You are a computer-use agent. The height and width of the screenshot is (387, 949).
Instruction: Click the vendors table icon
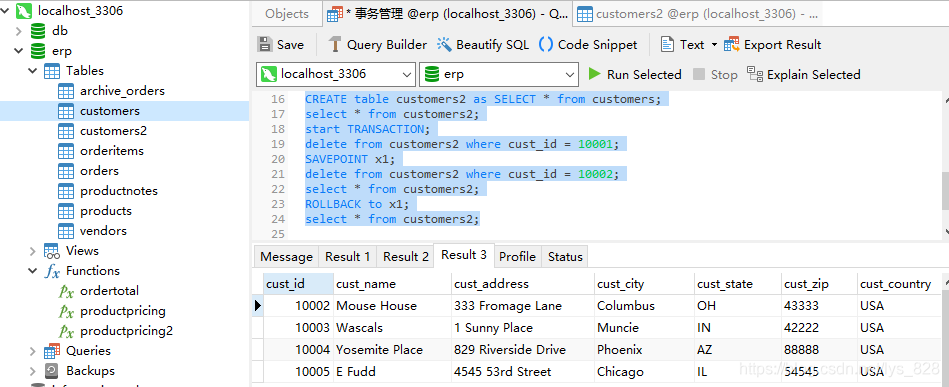click(x=66, y=231)
